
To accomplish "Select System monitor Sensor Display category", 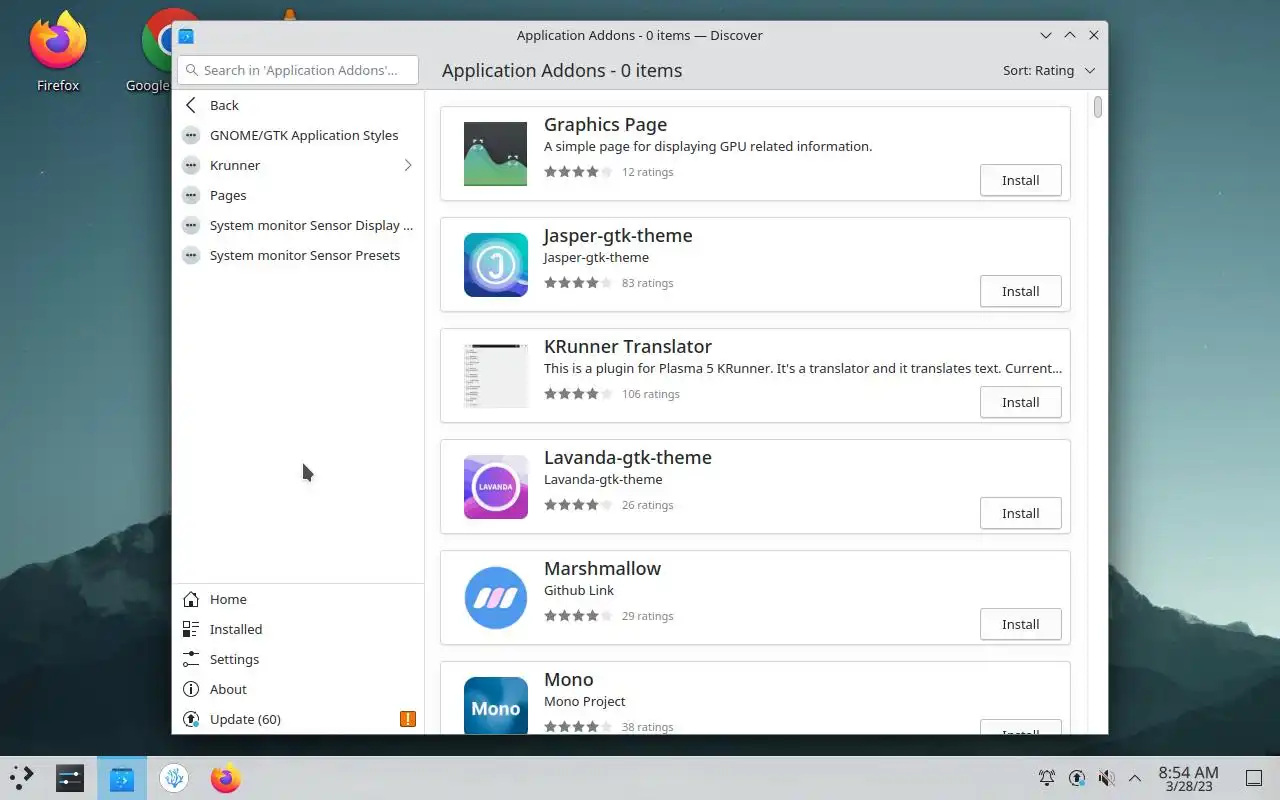I will tap(298, 225).
